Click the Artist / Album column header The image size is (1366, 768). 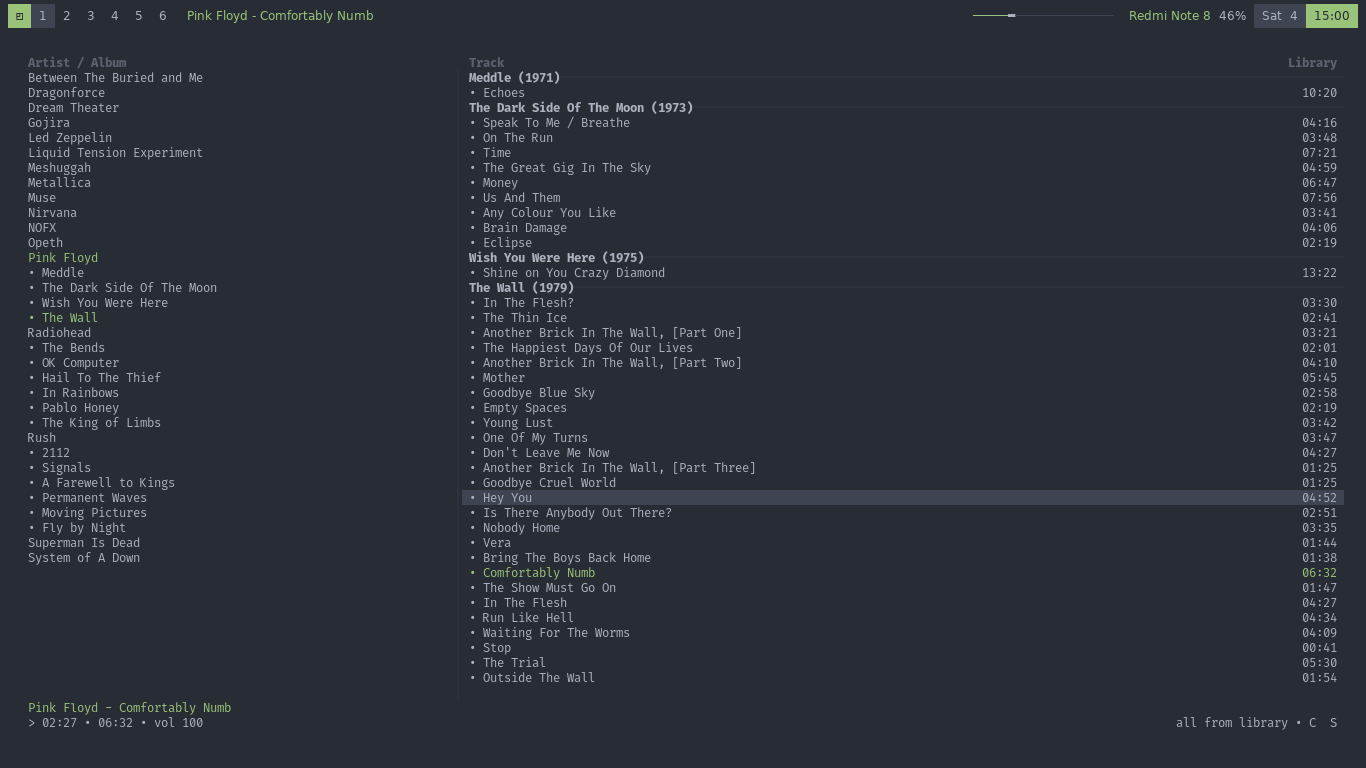77,62
